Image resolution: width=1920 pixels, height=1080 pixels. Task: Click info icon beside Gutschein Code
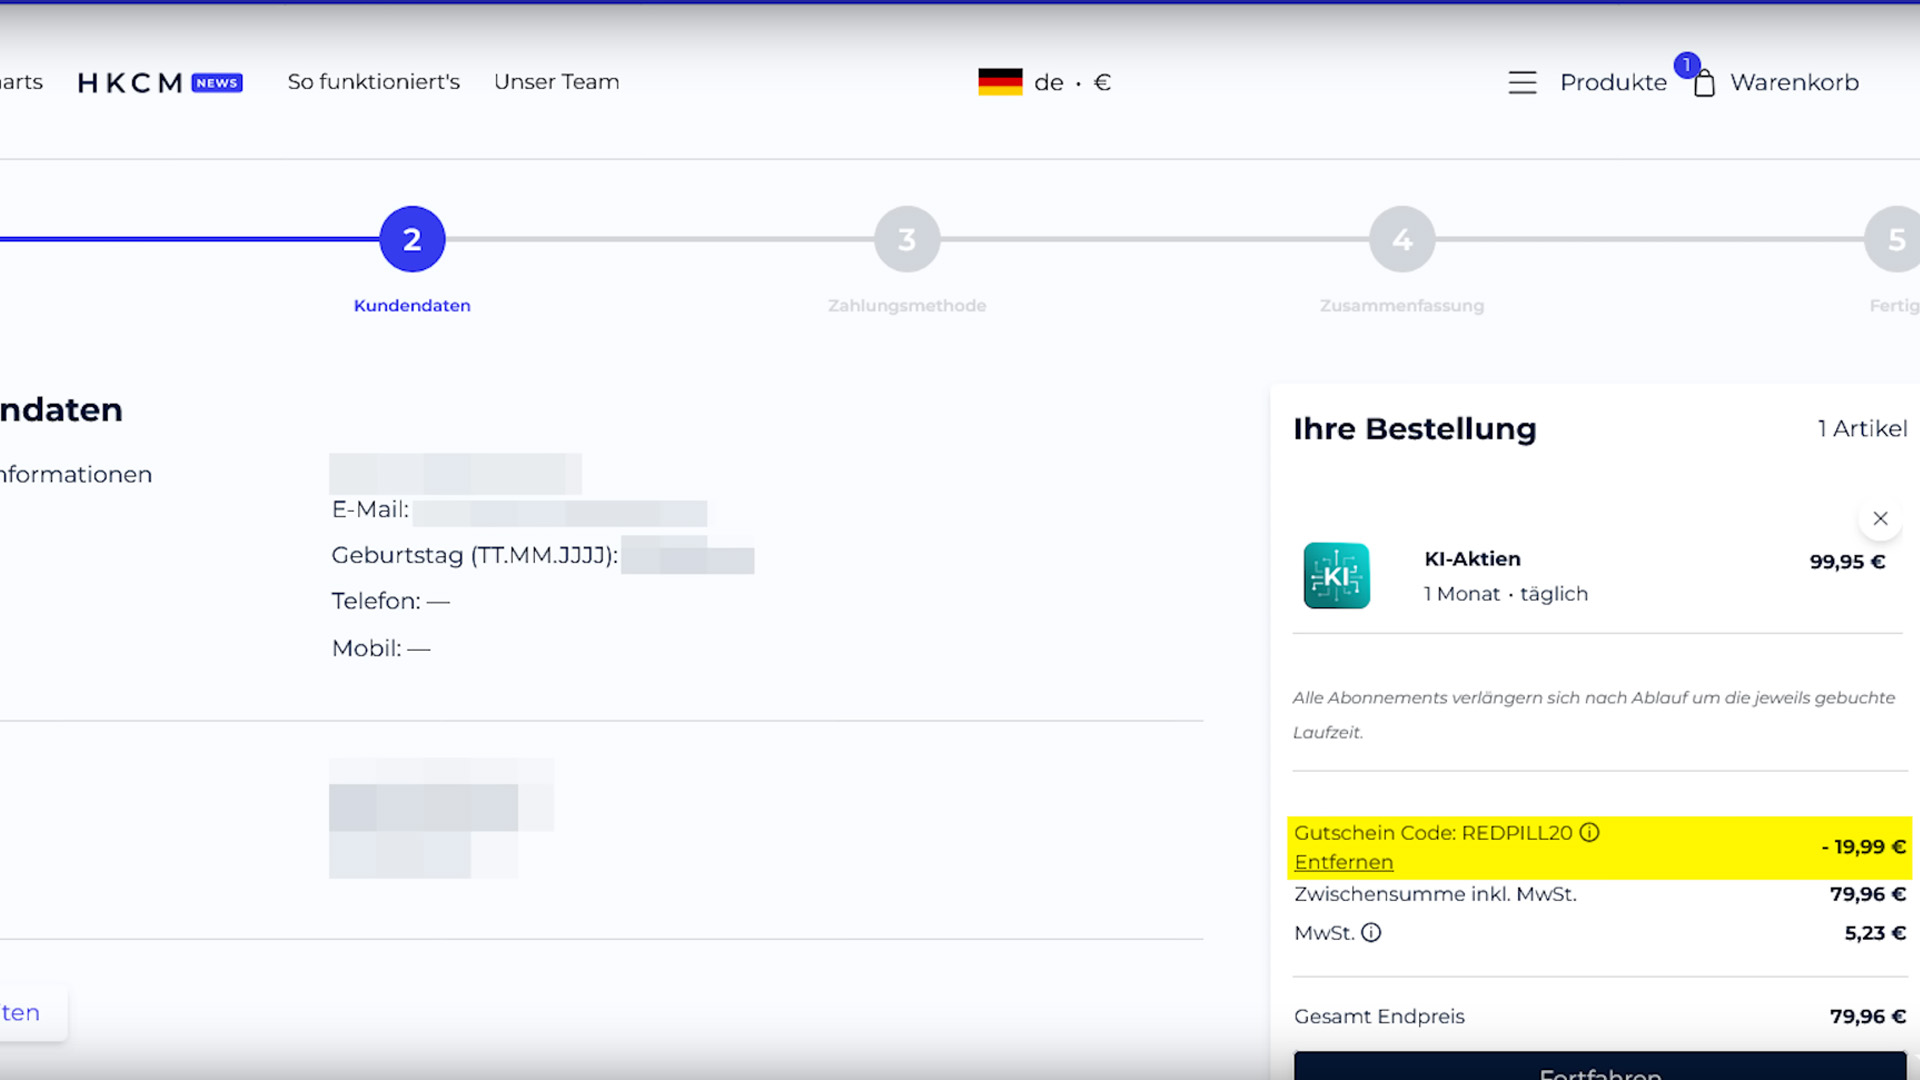(1589, 832)
